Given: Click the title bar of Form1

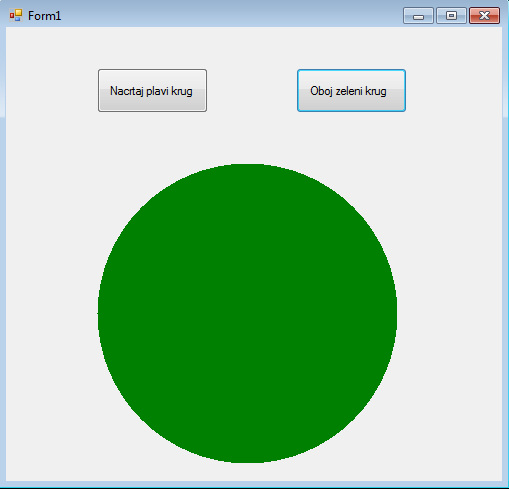Looking at the screenshot, I should click(x=230, y=16).
